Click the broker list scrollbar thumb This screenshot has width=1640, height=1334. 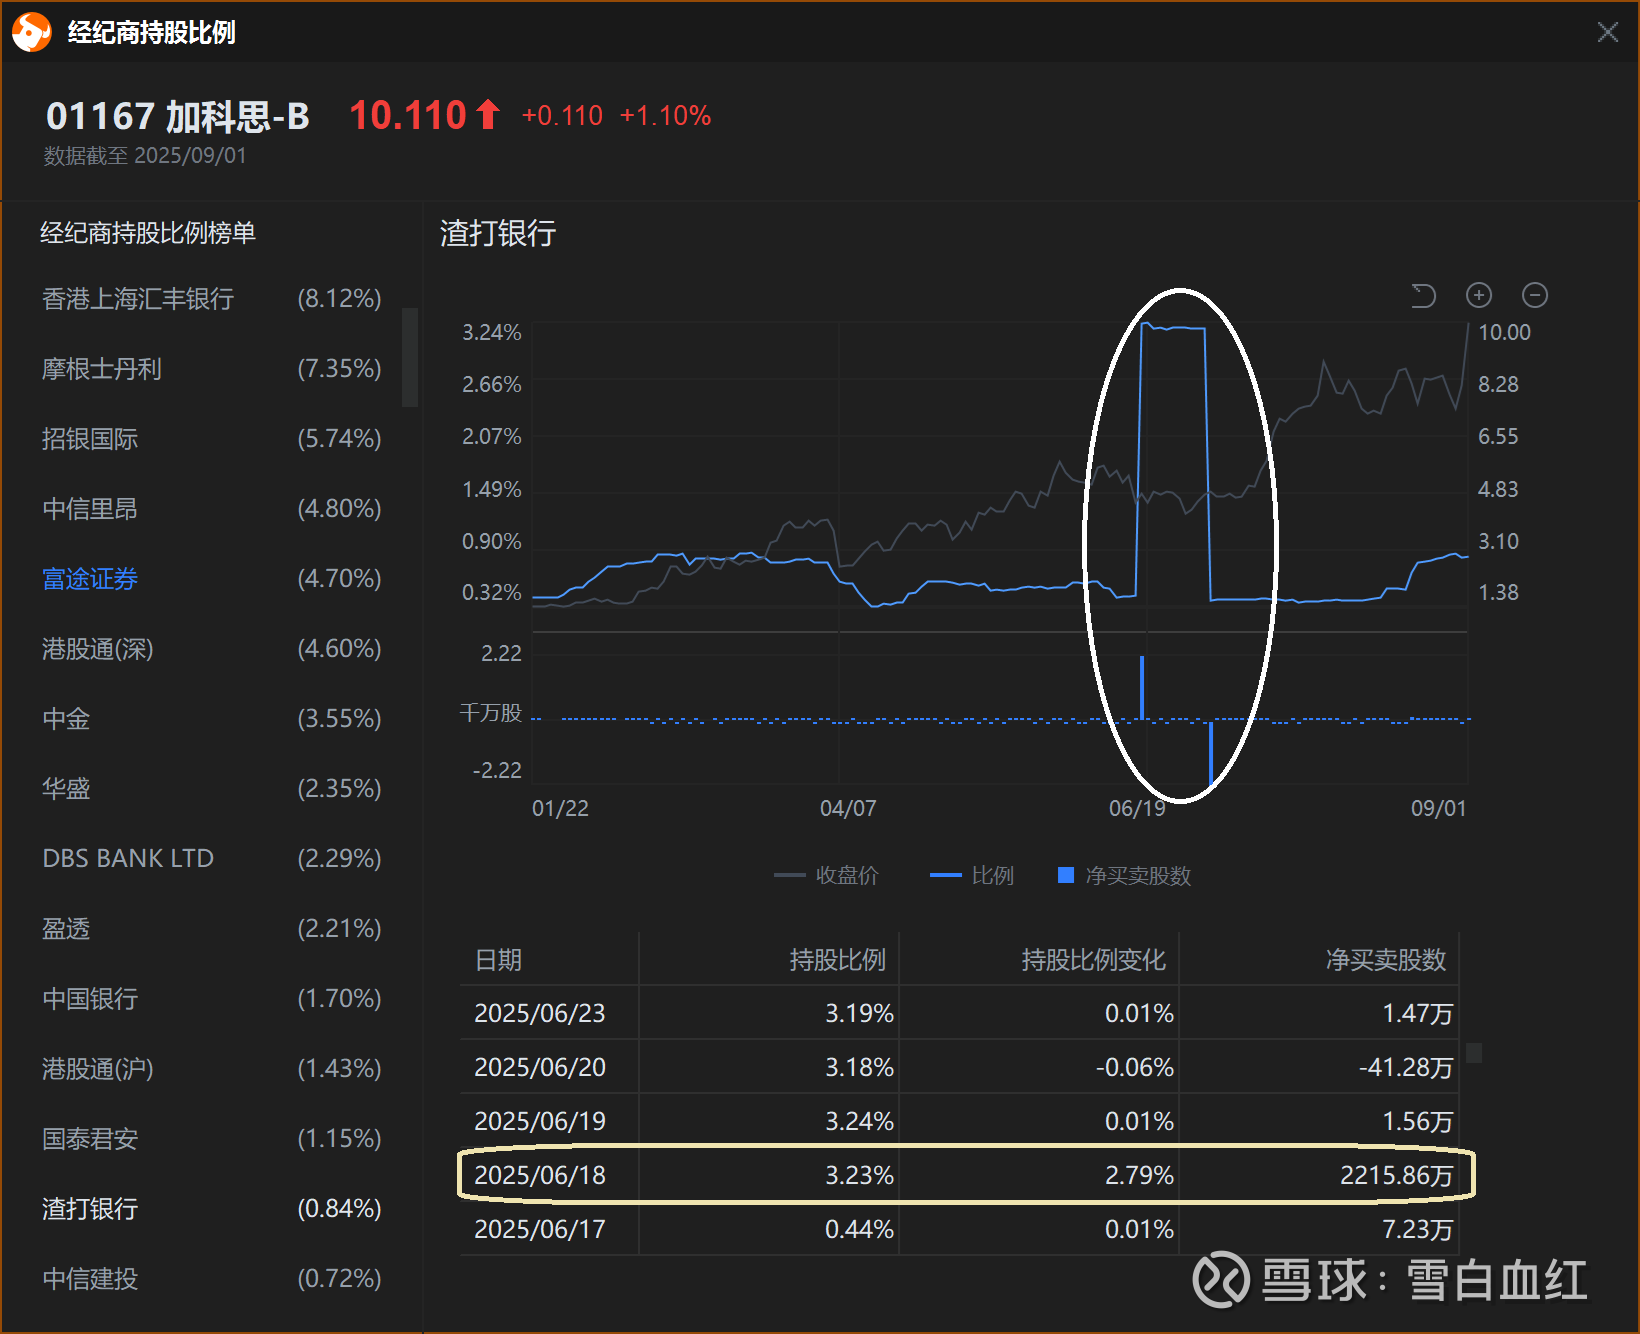[410, 357]
